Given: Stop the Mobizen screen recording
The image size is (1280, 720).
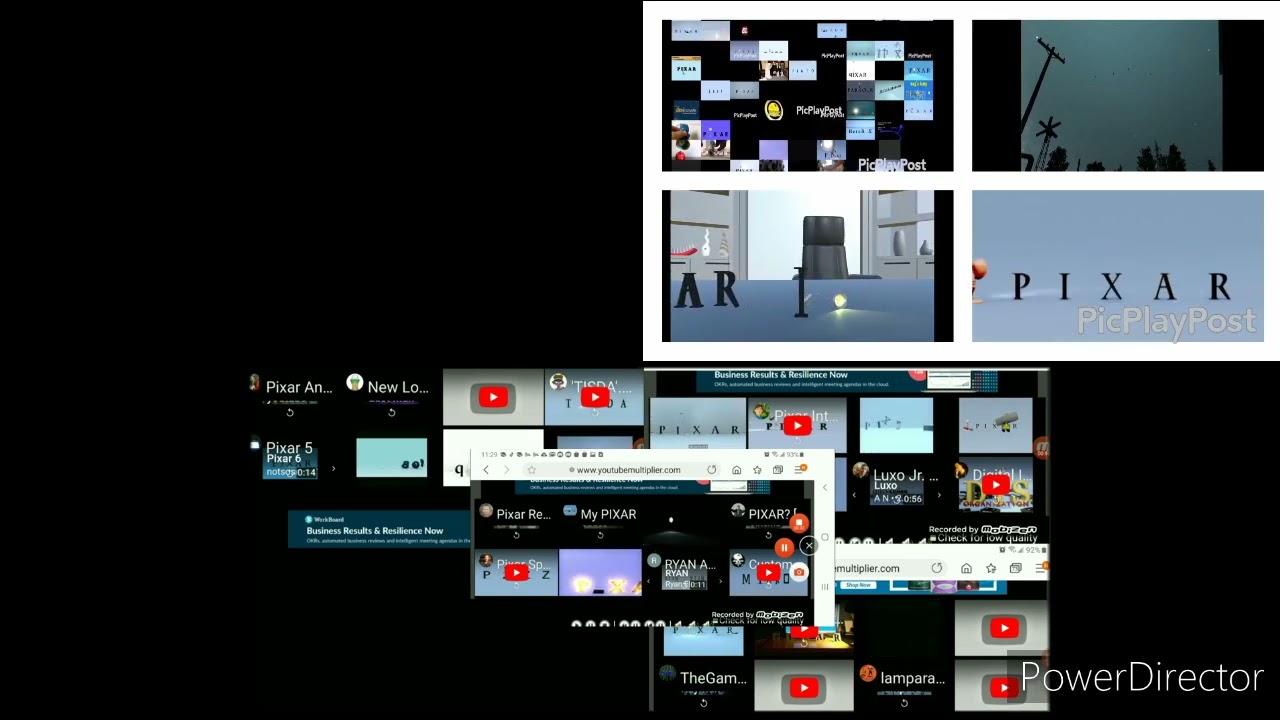Looking at the screenshot, I should (798, 523).
